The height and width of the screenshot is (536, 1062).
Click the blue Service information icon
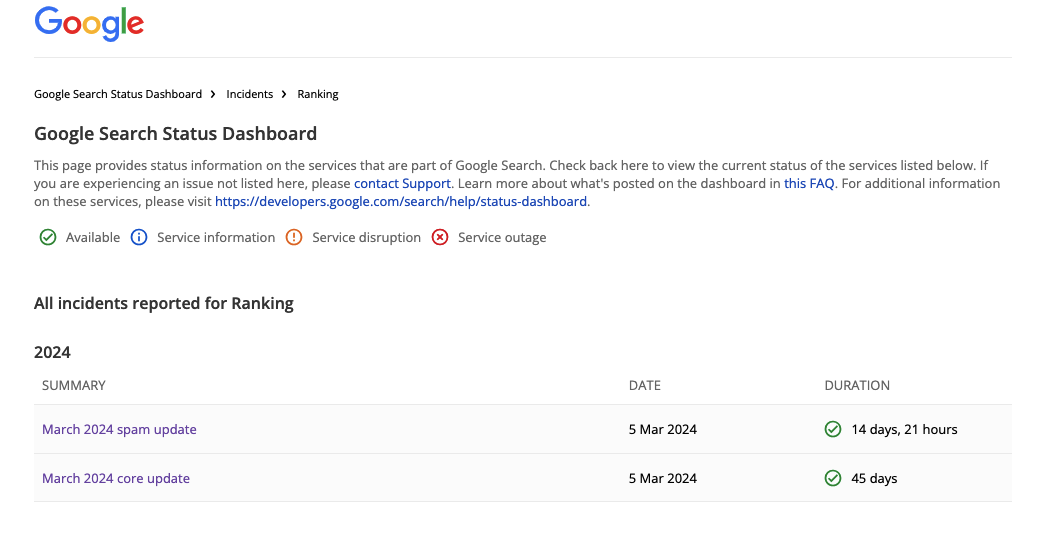tap(139, 237)
